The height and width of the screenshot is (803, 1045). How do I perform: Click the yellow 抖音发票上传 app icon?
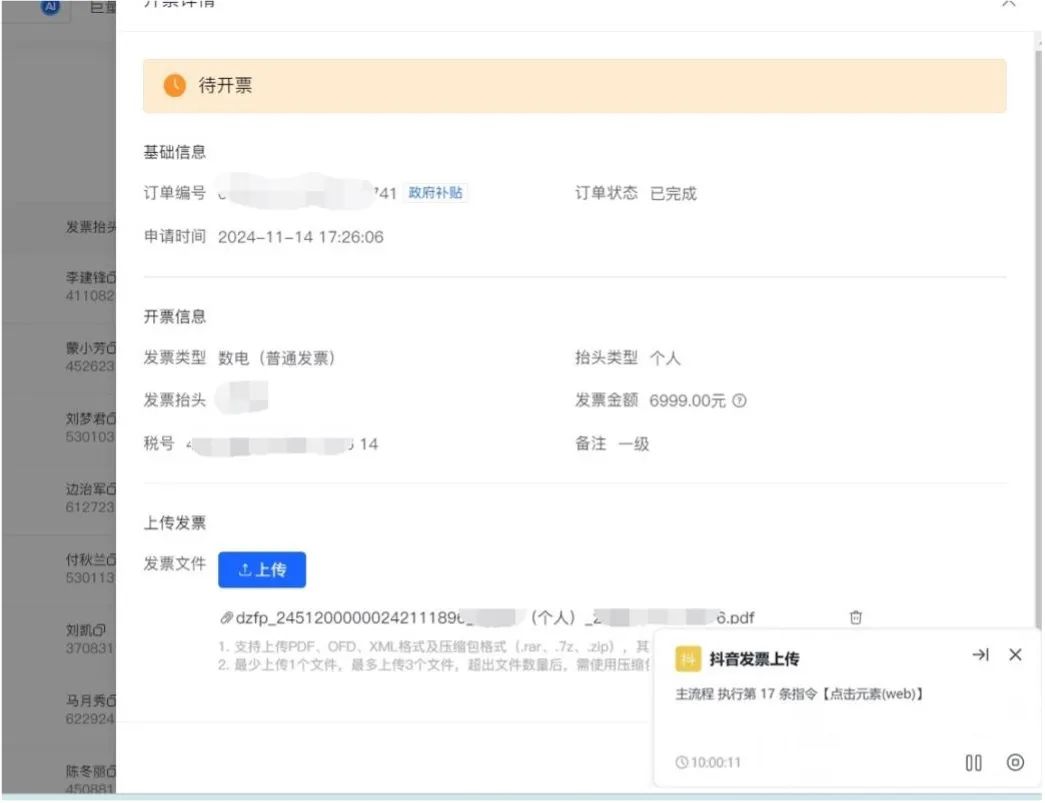[x=688, y=659]
